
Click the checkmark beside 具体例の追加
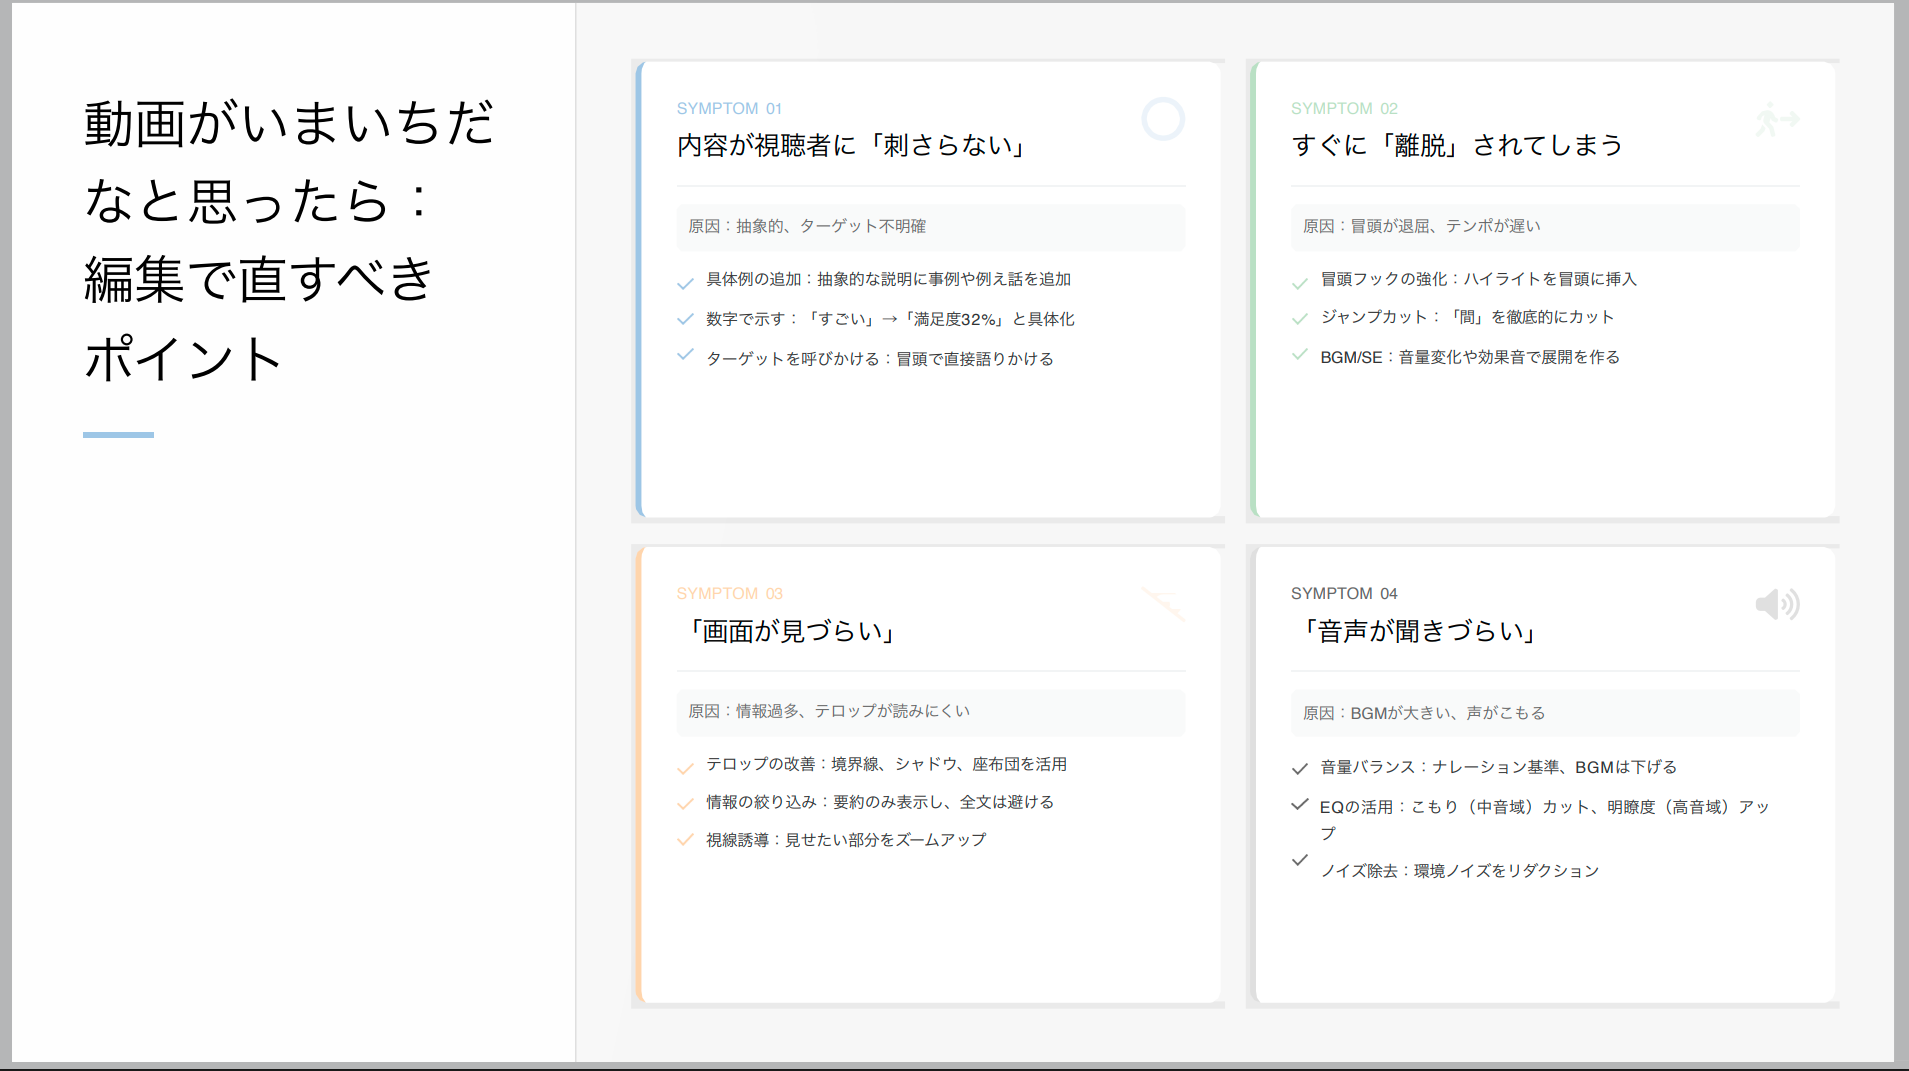tap(685, 284)
